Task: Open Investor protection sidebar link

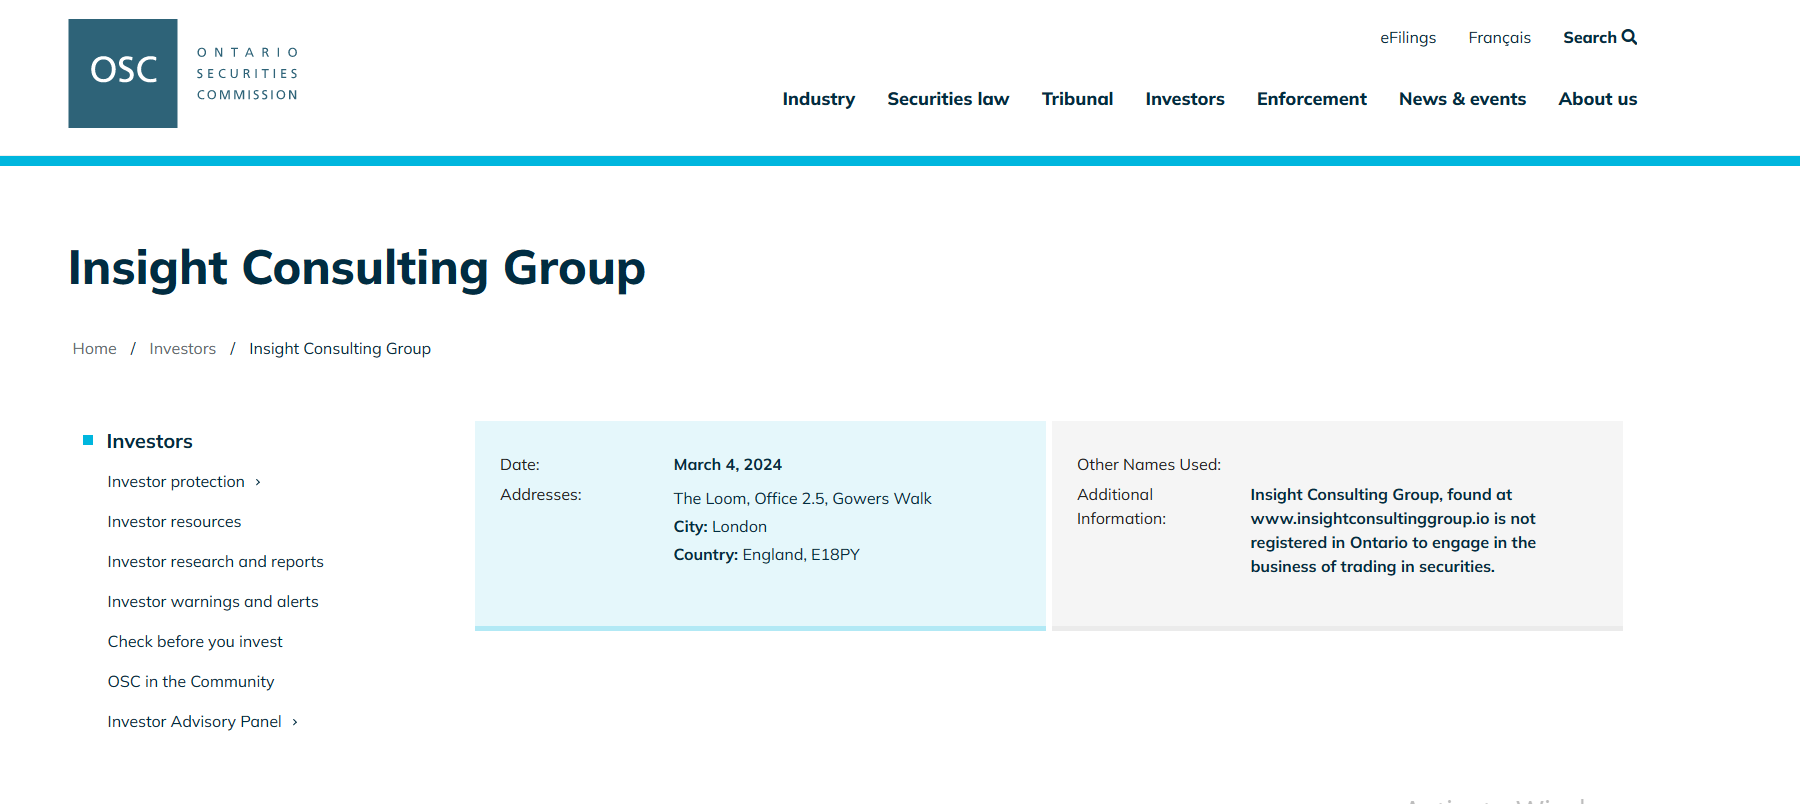Action: click(176, 482)
